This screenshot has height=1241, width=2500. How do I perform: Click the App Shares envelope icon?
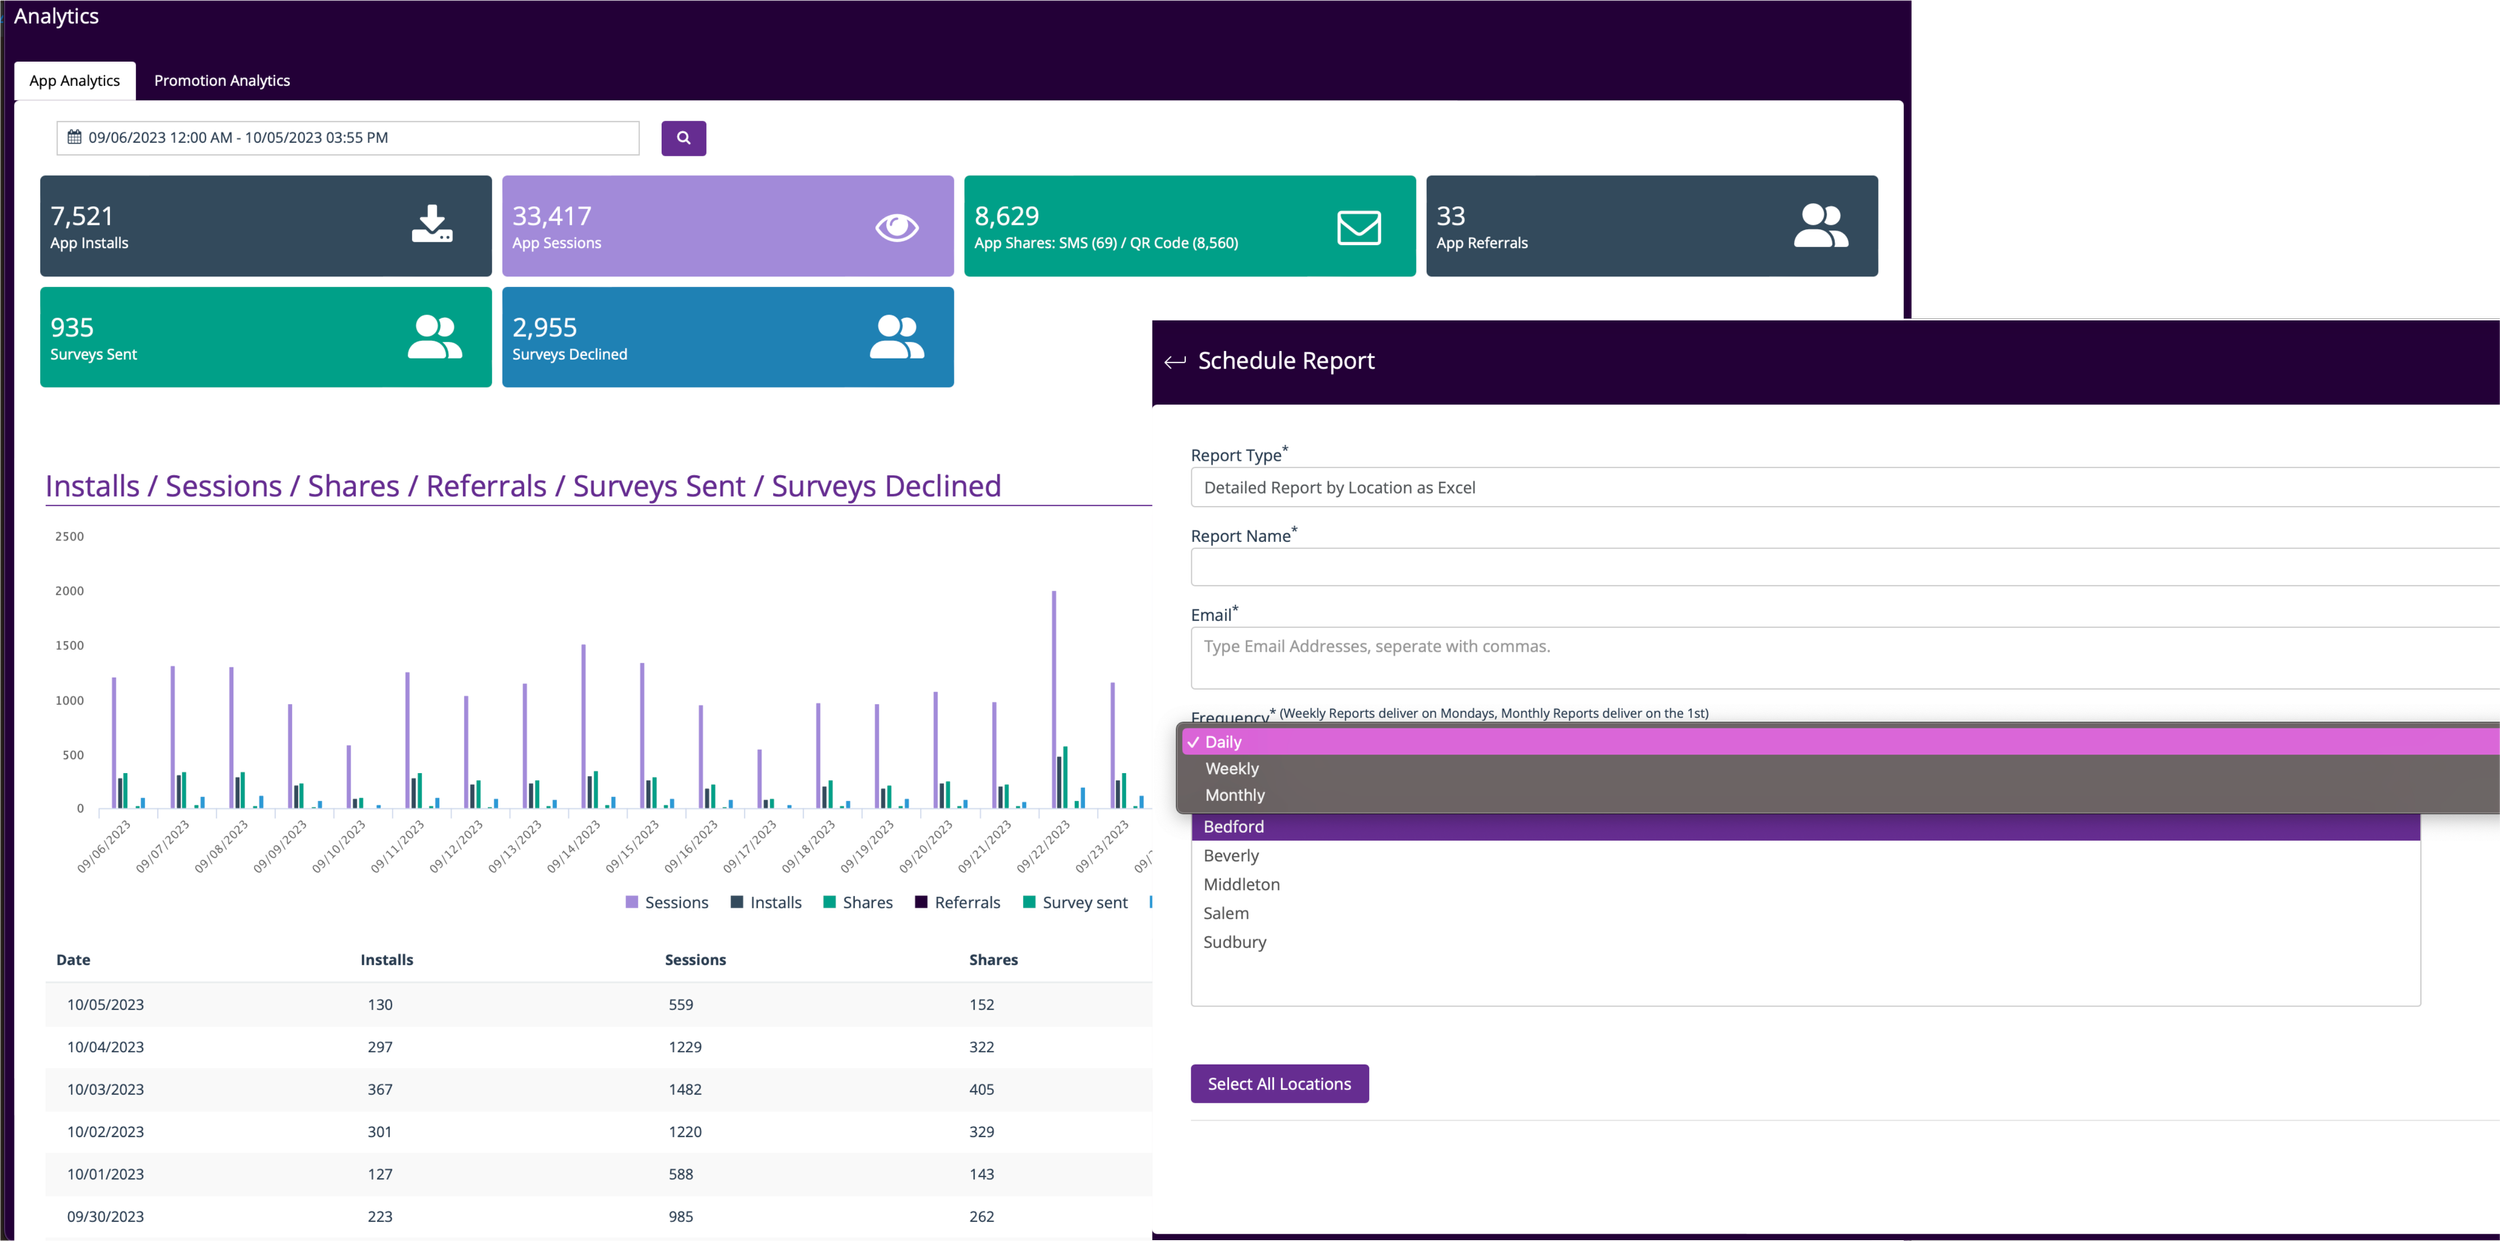[x=1358, y=227]
